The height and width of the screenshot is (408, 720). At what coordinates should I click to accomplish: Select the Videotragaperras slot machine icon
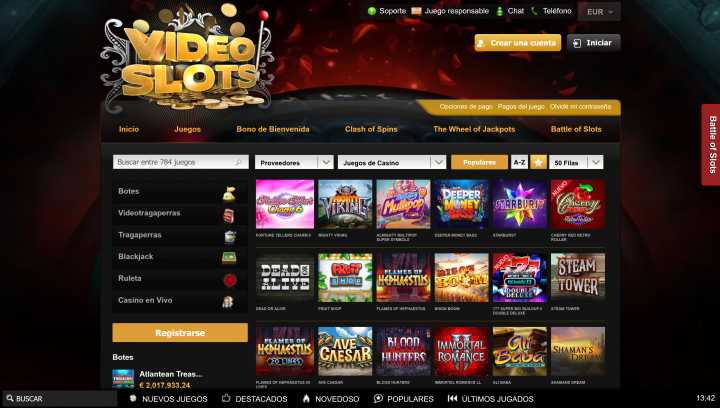229,215
